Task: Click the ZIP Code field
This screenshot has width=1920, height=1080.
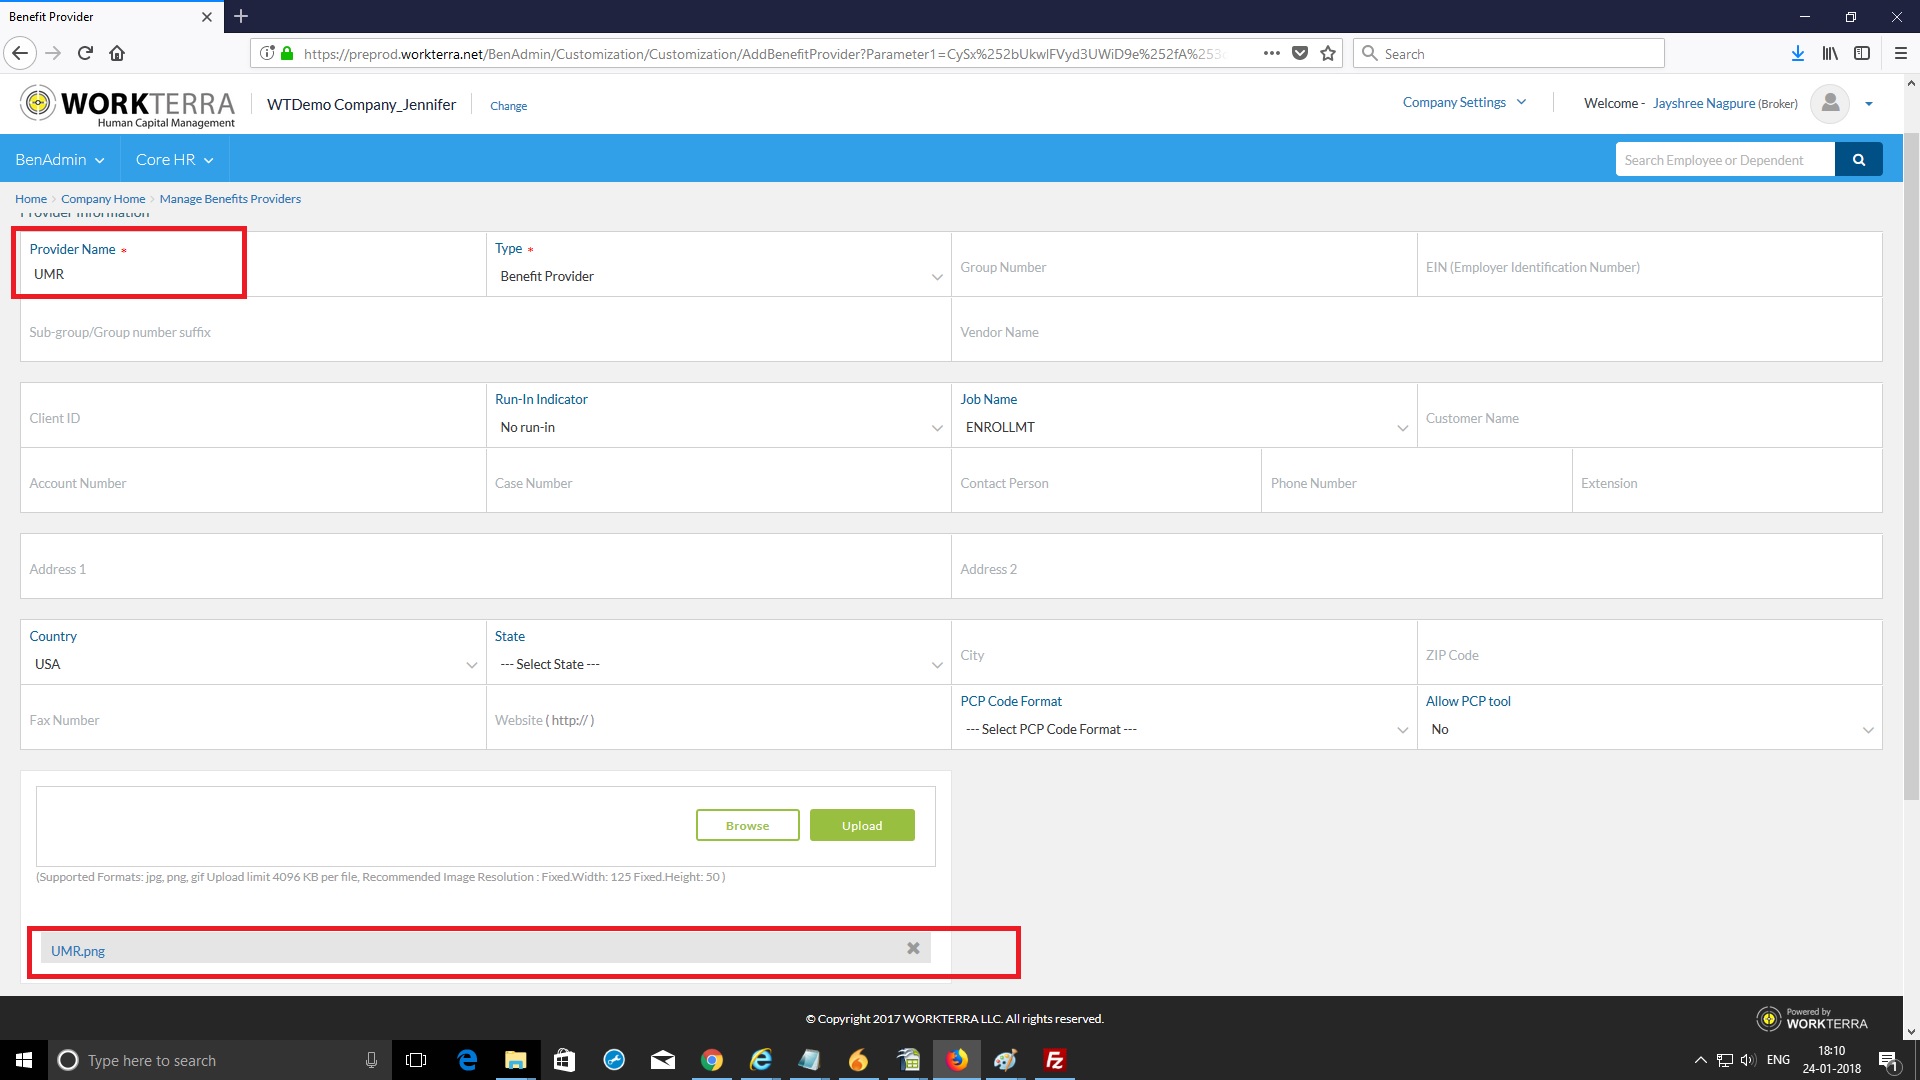Action: click(x=1649, y=653)
